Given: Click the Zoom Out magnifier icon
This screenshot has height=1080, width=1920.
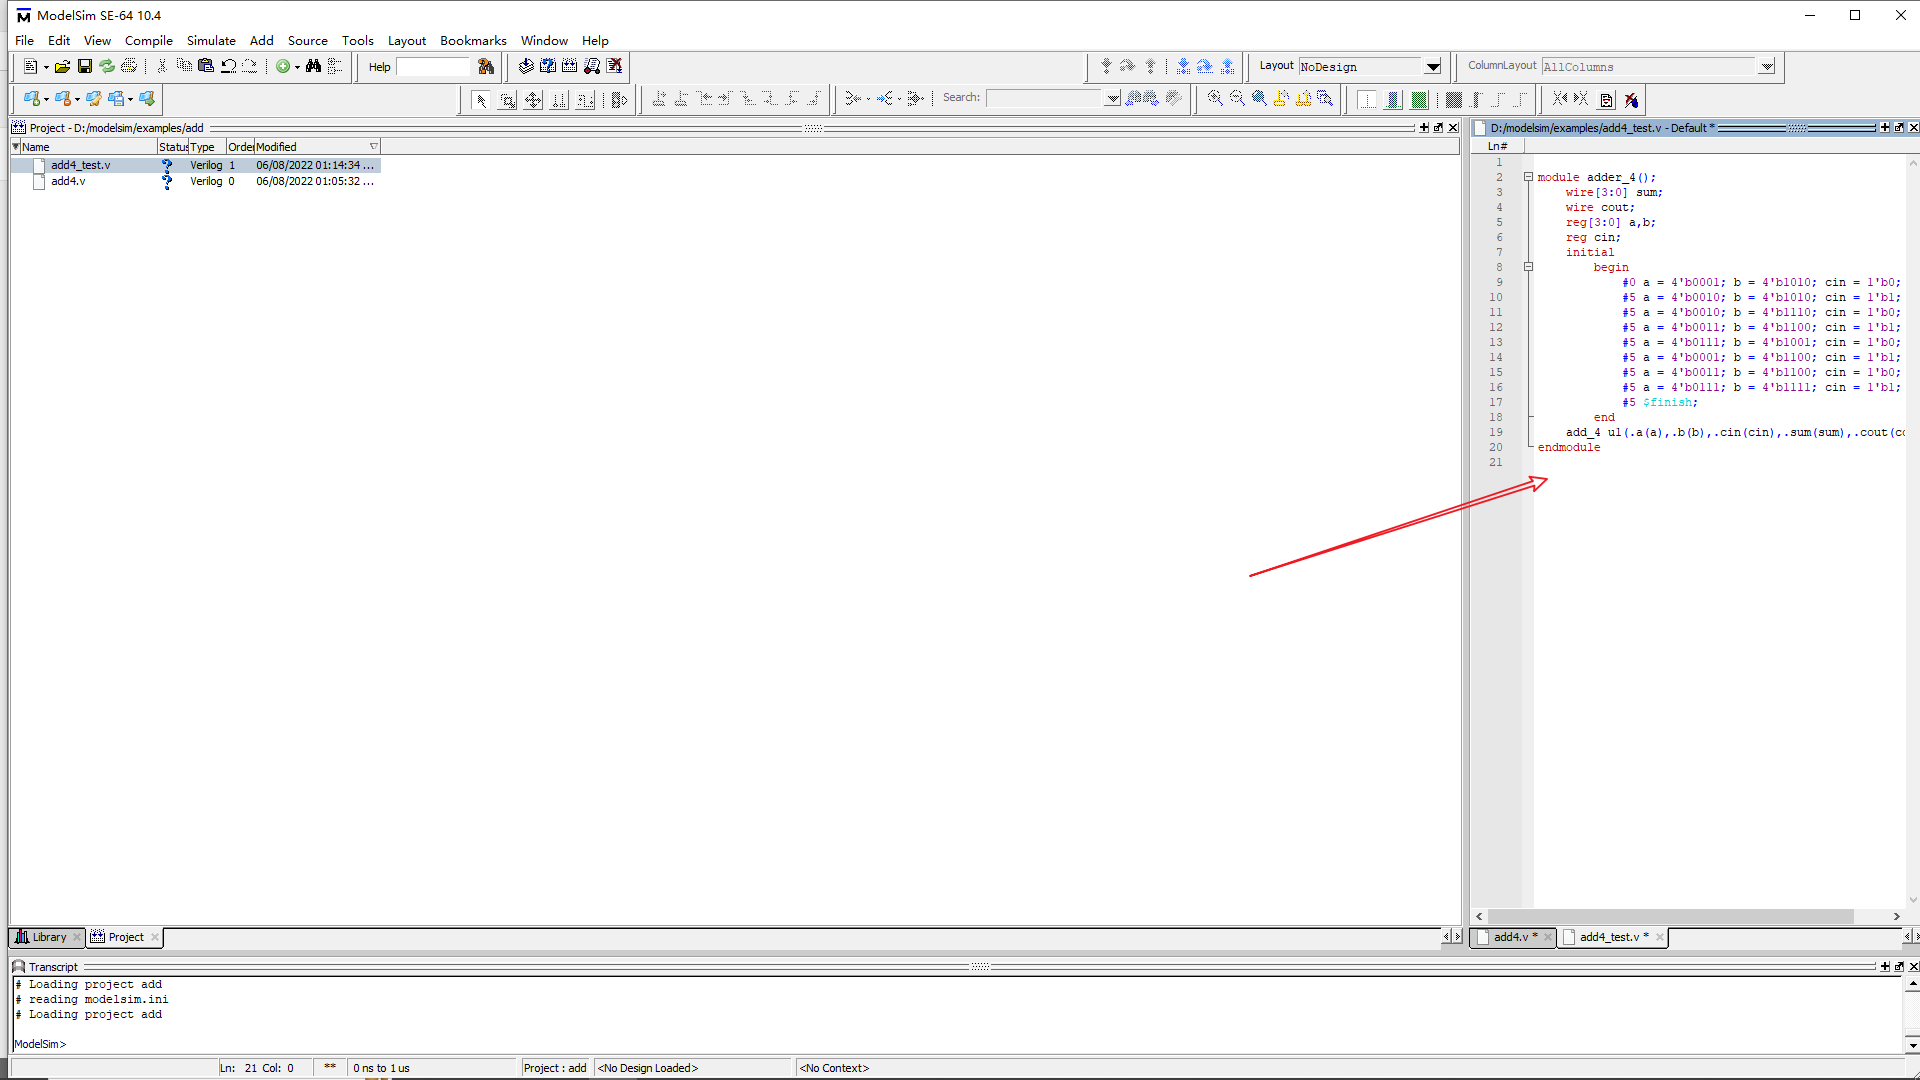Looking at the screenshot, I should tap(1237, 98).
